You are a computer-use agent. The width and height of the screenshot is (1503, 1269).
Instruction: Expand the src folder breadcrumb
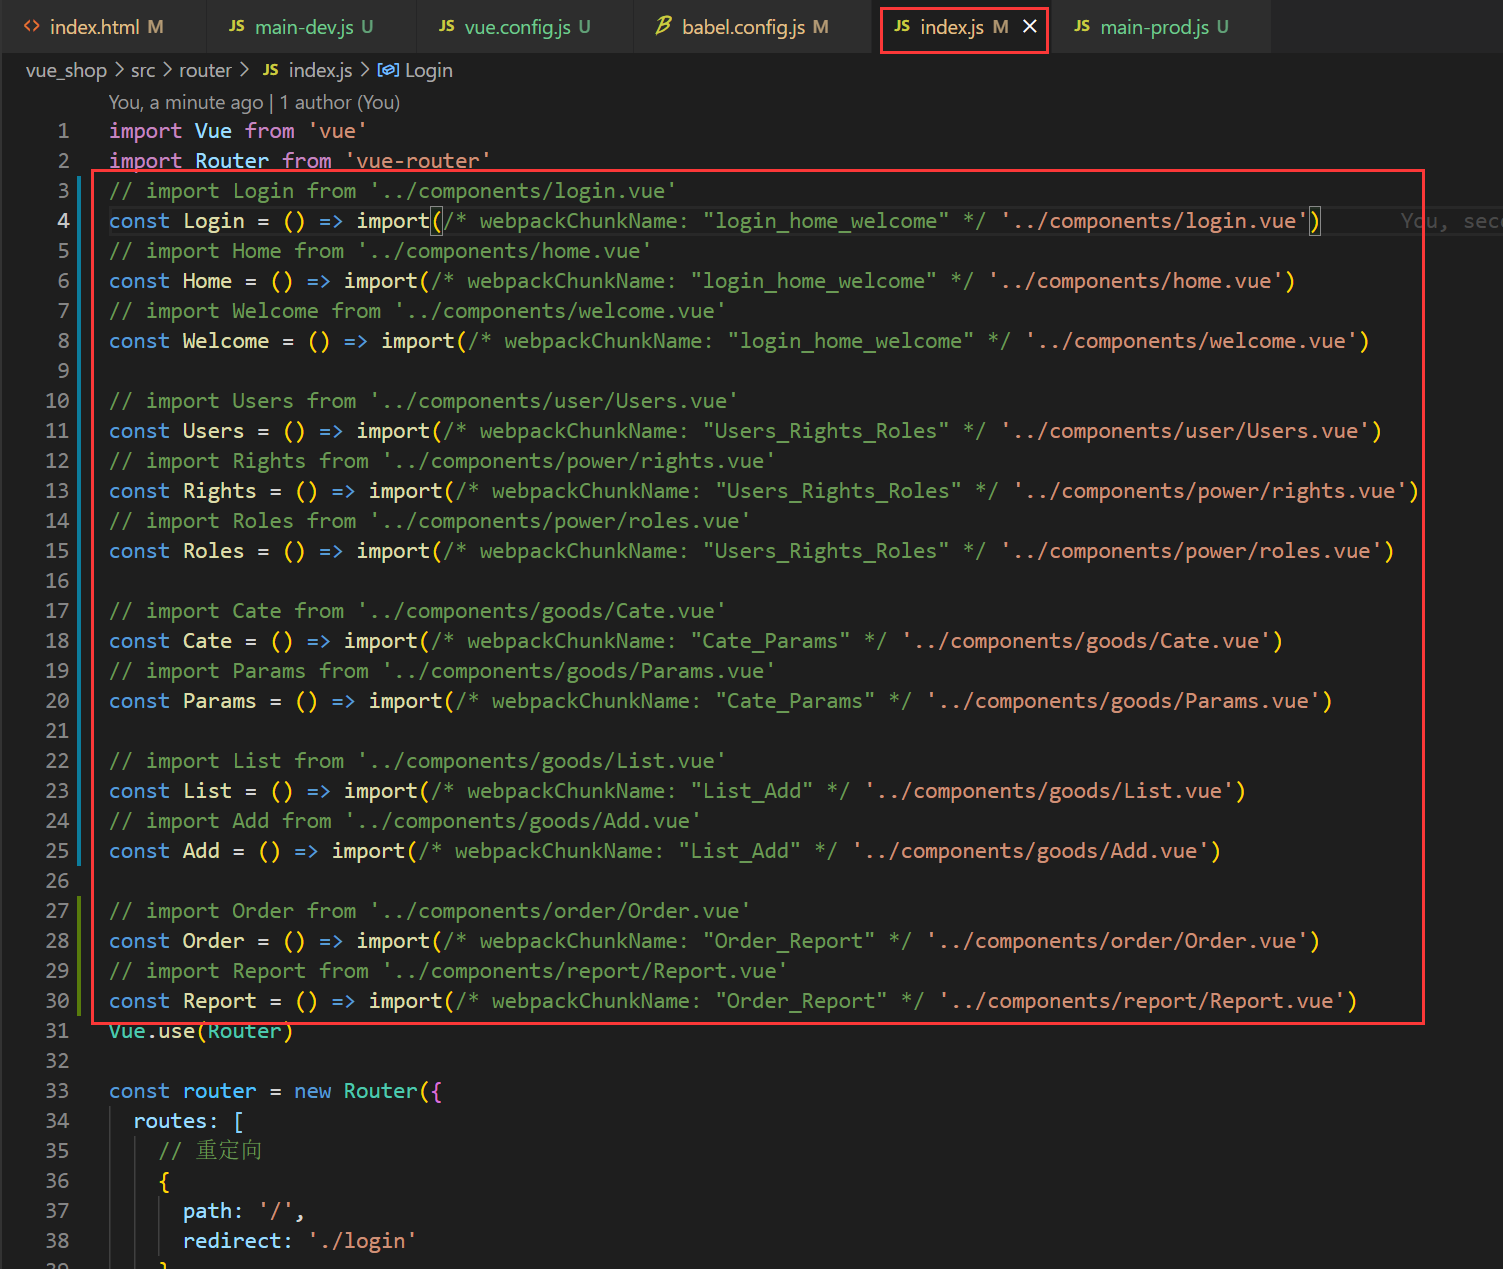tap(143, 70)
